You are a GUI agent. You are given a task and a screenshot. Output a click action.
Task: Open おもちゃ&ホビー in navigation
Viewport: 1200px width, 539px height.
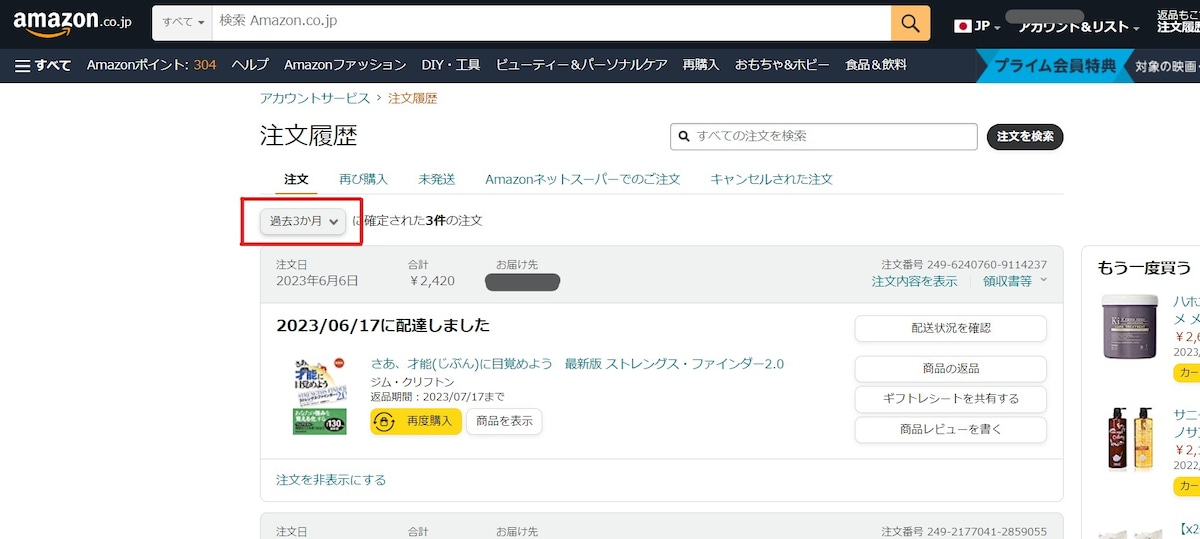(782, 65)
